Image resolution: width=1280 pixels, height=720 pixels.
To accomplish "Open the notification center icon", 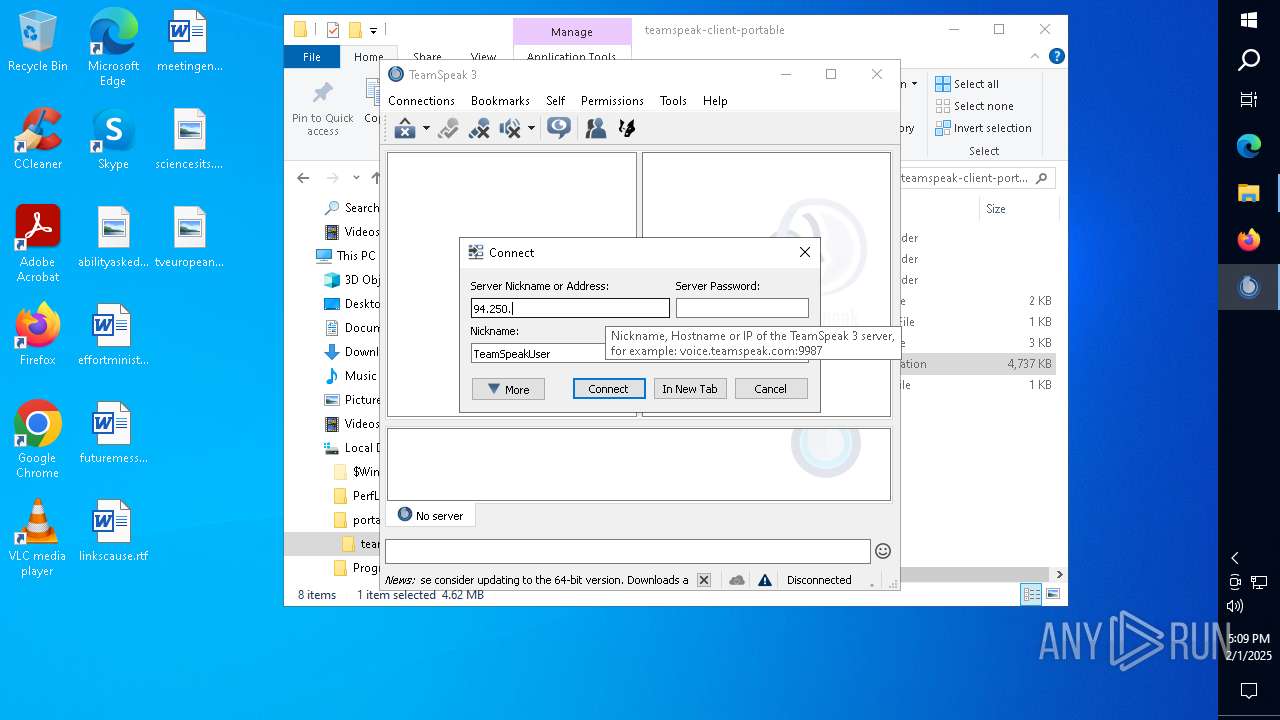I will 1249,690.
